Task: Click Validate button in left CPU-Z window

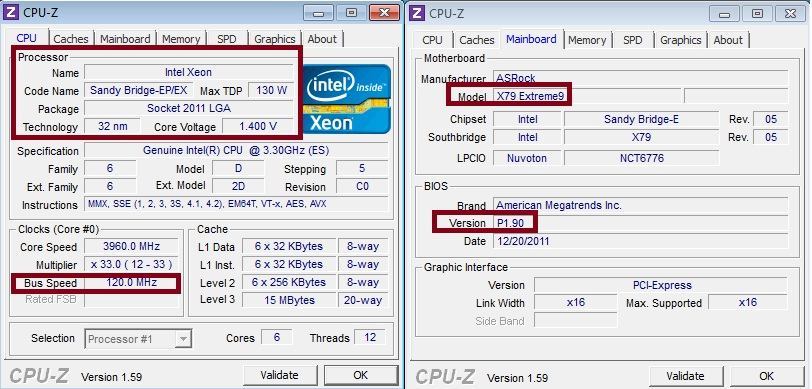Action: pyautogui.click(x=280, y=375)
